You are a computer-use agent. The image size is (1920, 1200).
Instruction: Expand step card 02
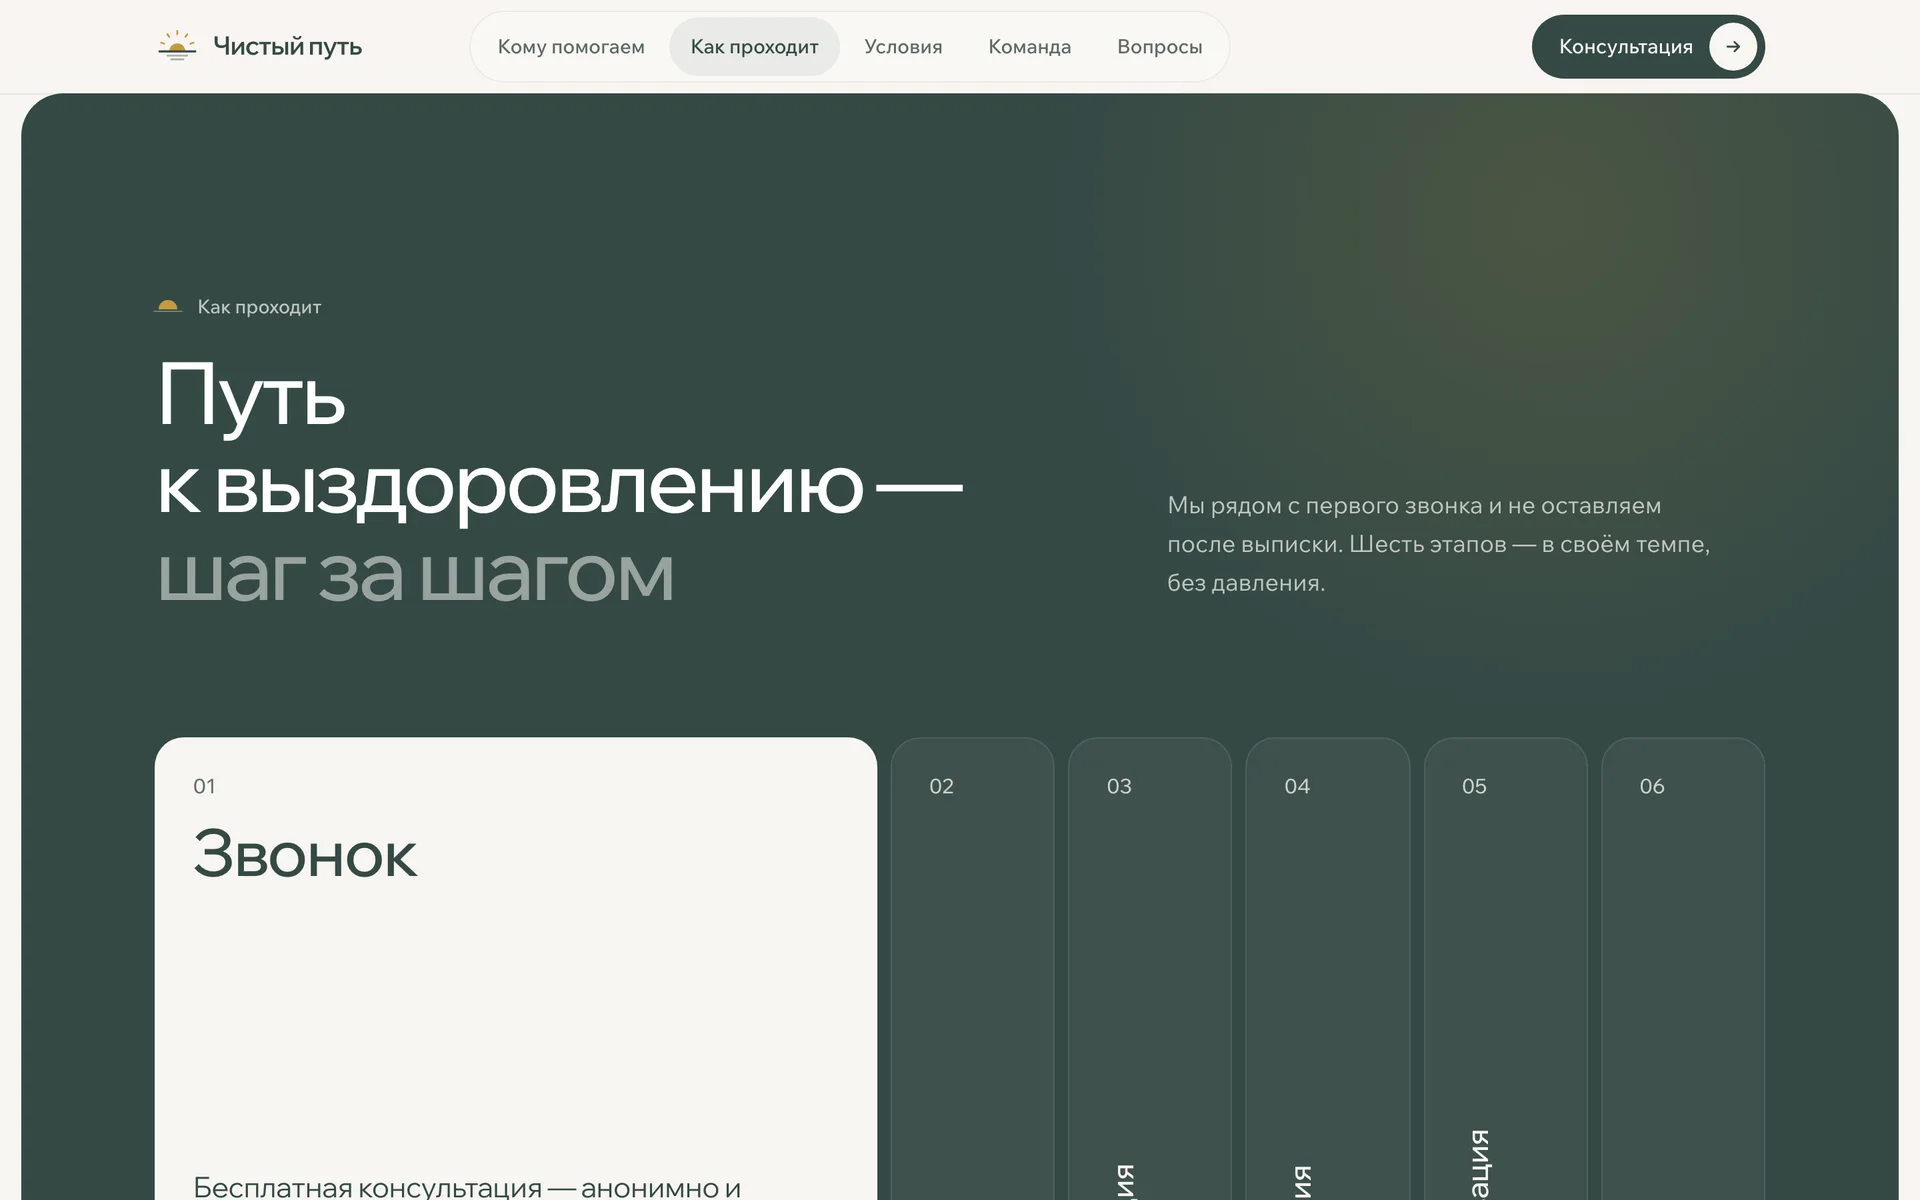(972, 968)
